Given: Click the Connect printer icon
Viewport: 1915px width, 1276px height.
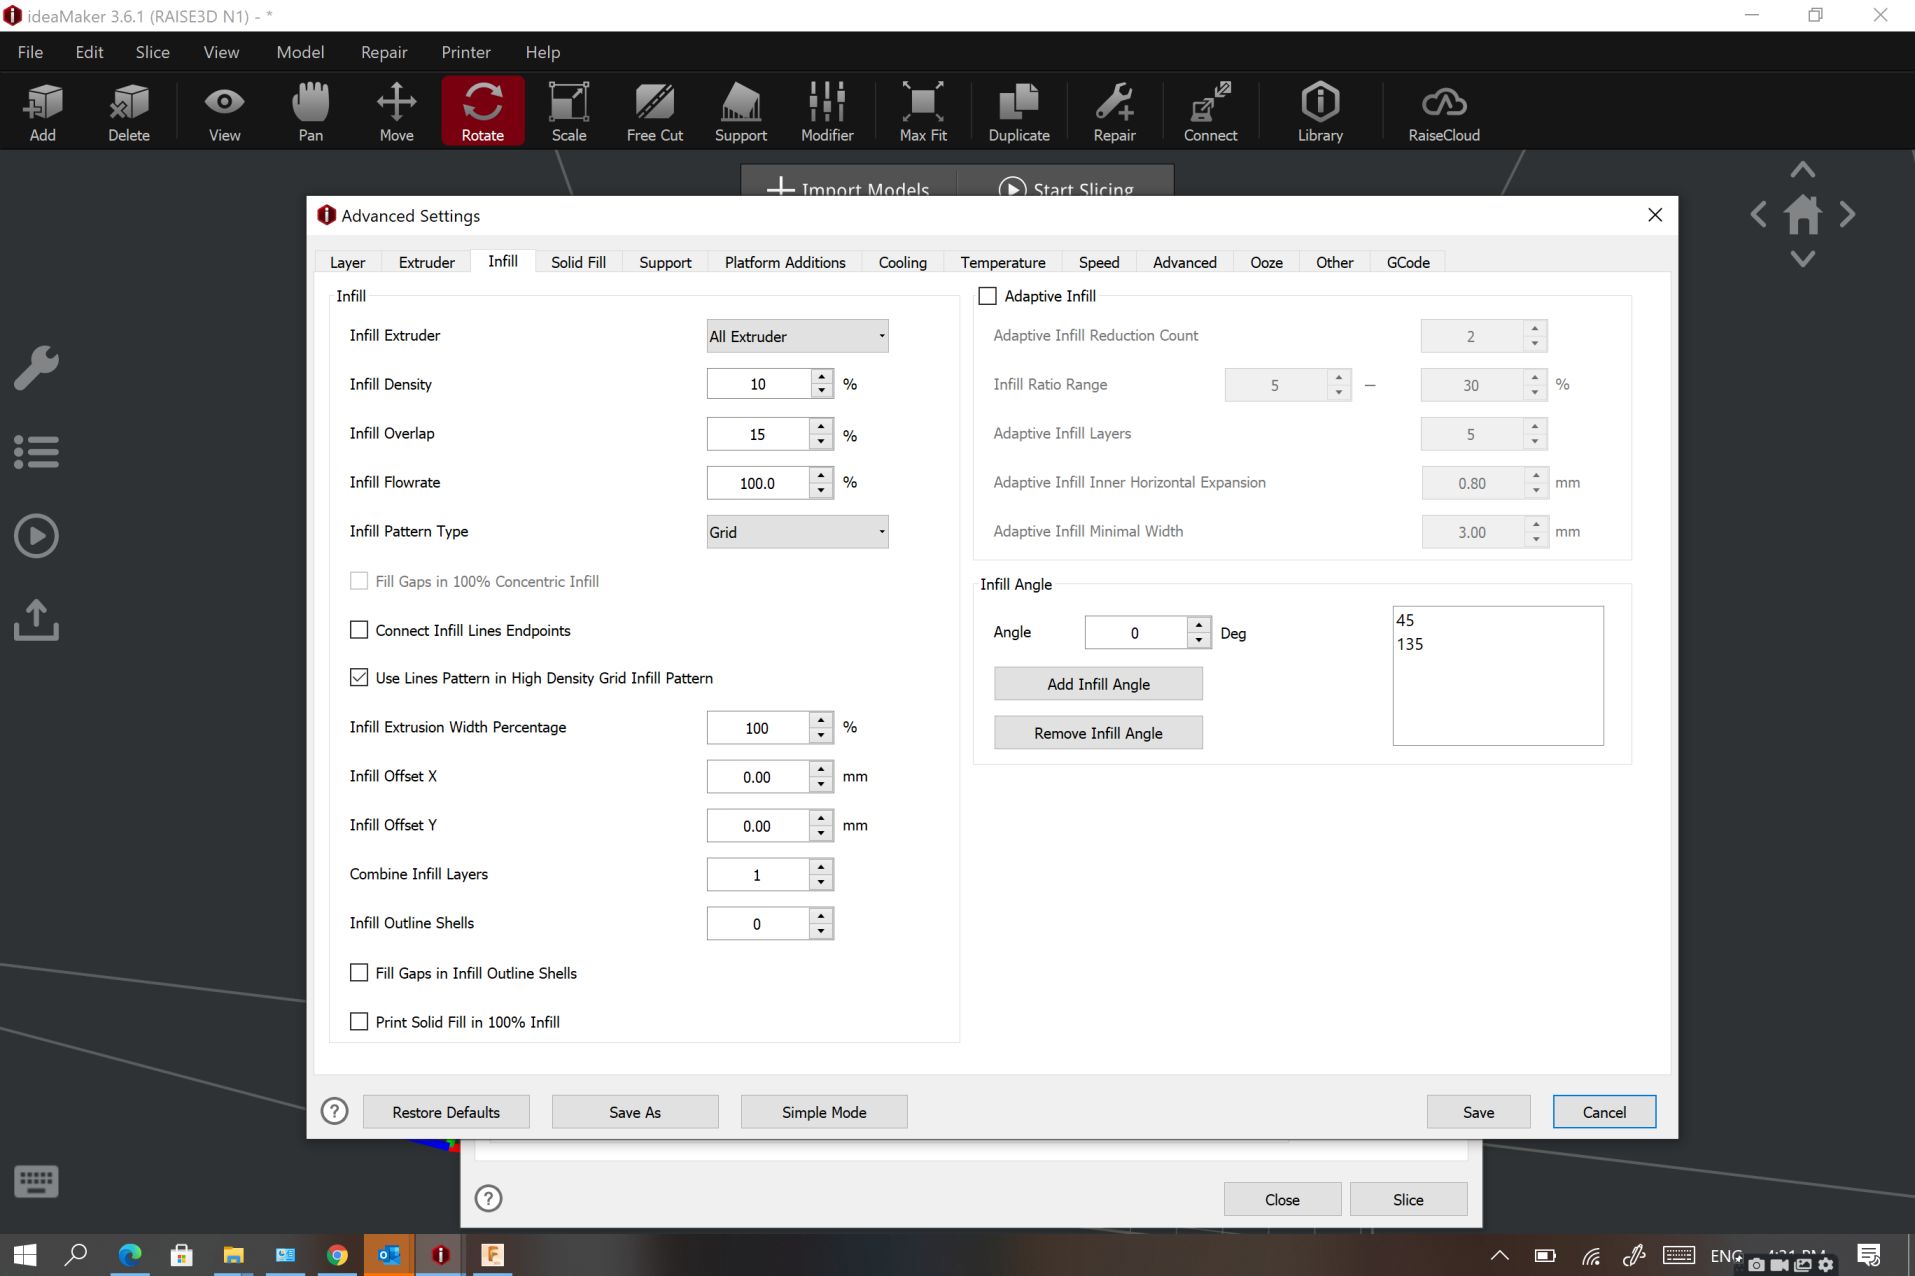Looking at the screenshot, I should 1210,111.
